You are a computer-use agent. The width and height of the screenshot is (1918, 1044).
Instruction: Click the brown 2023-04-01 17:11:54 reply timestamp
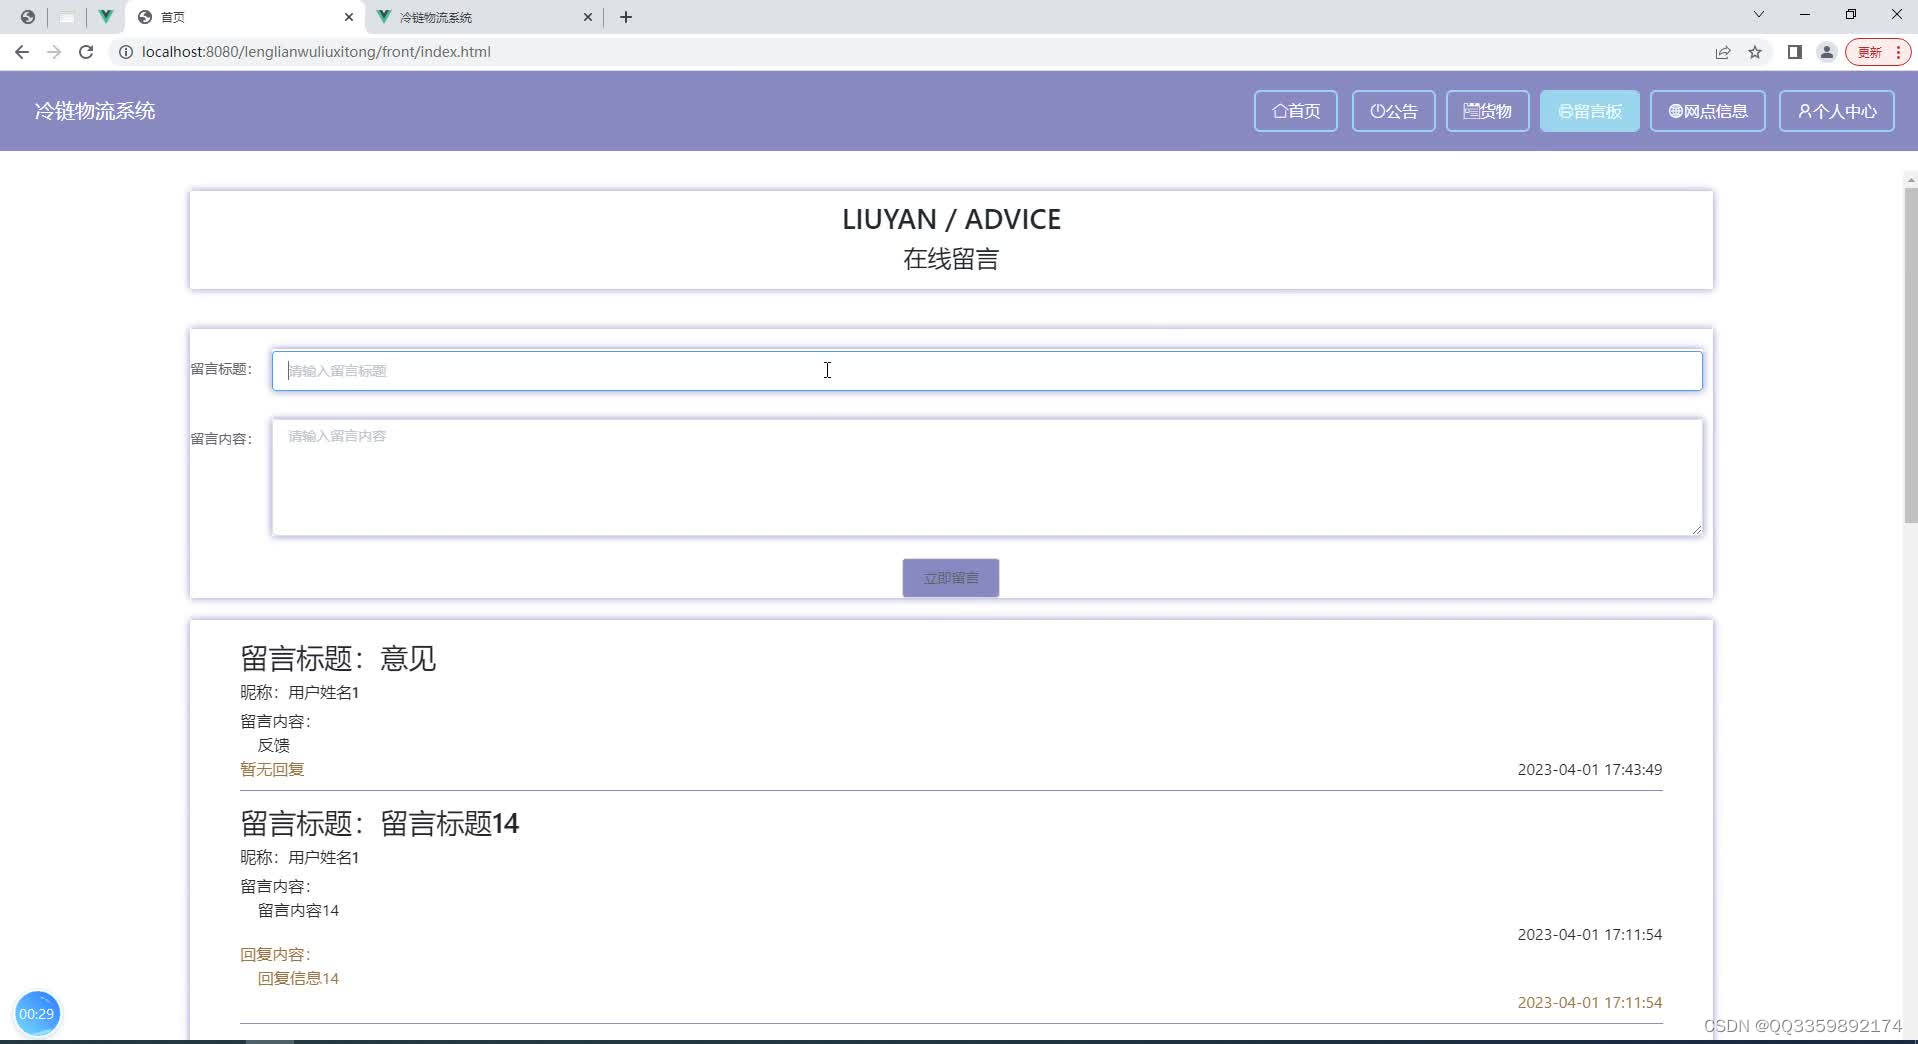pyautogui.click(x=1589, y=1002)
